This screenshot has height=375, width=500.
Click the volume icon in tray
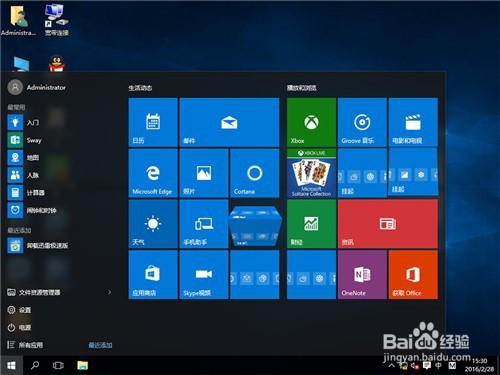pyautogui.click(x=415, y=366)
